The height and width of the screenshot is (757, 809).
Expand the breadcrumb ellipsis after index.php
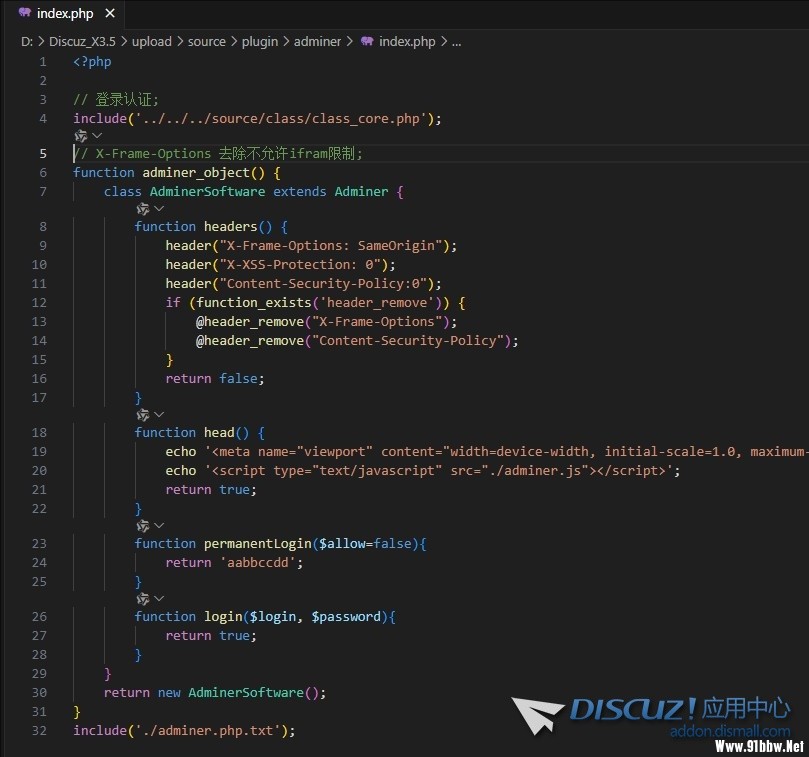click(x=456, y=42)
